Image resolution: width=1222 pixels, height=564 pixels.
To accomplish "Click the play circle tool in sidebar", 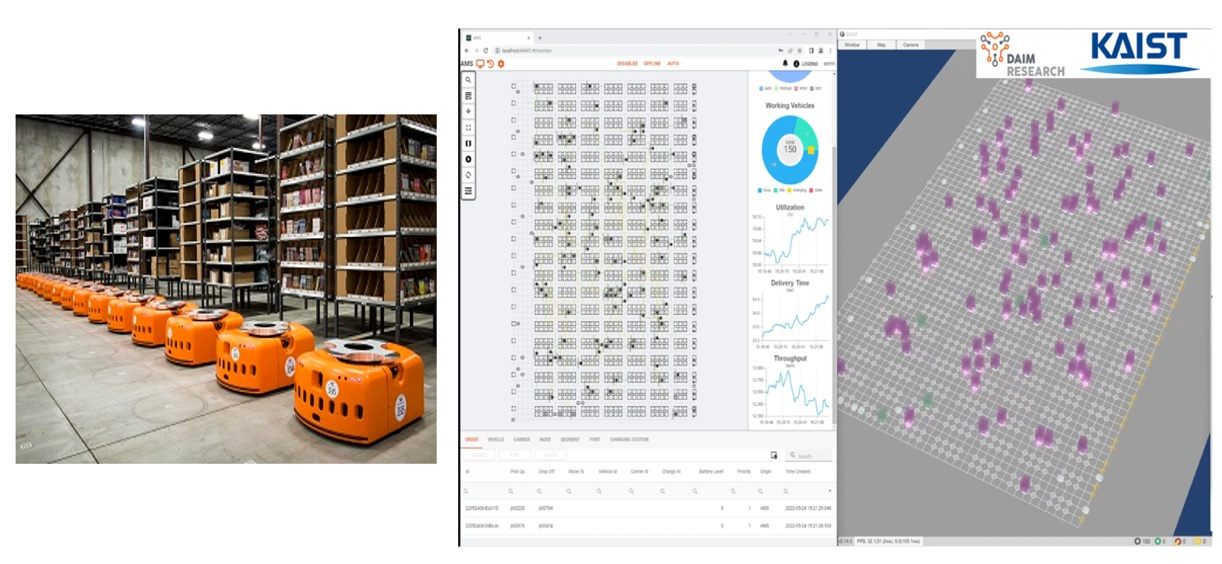I will tap(468, 159).
